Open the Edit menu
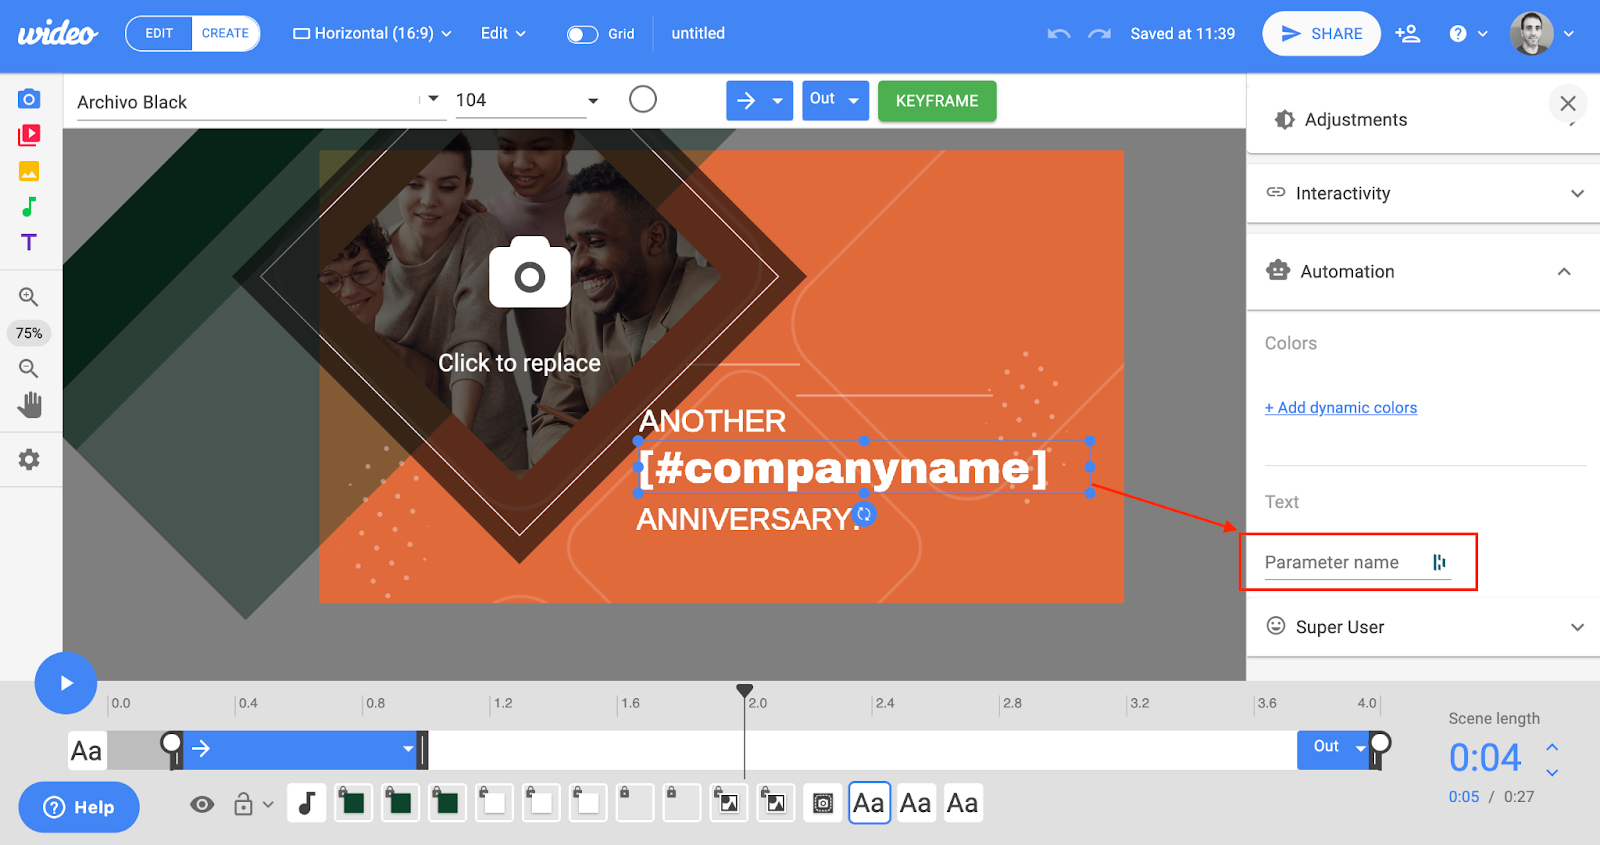 tap(502, 33)
